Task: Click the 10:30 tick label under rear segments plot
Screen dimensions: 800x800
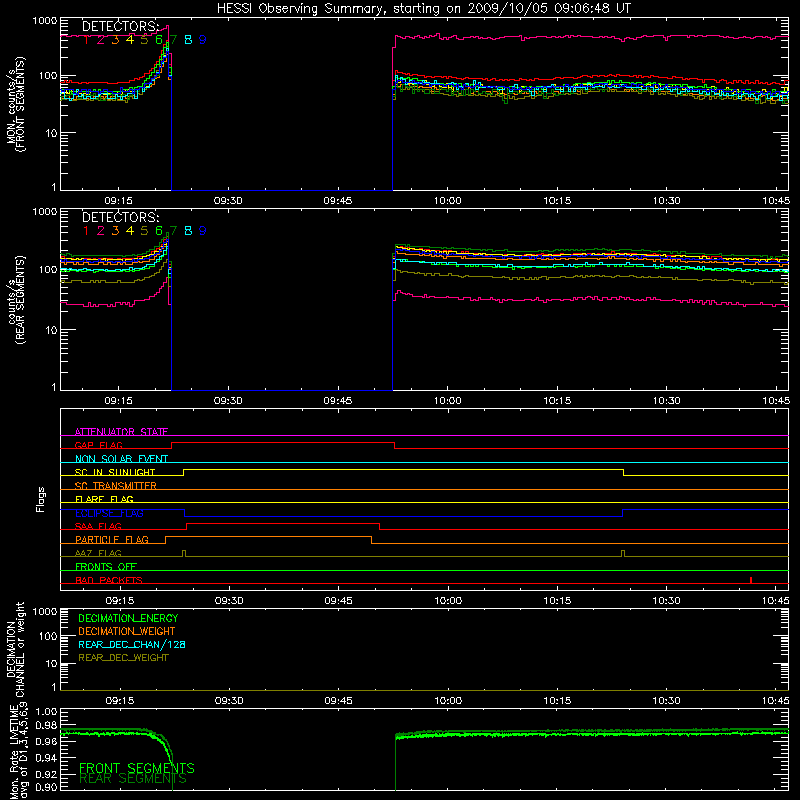Action: click(667, 401)
